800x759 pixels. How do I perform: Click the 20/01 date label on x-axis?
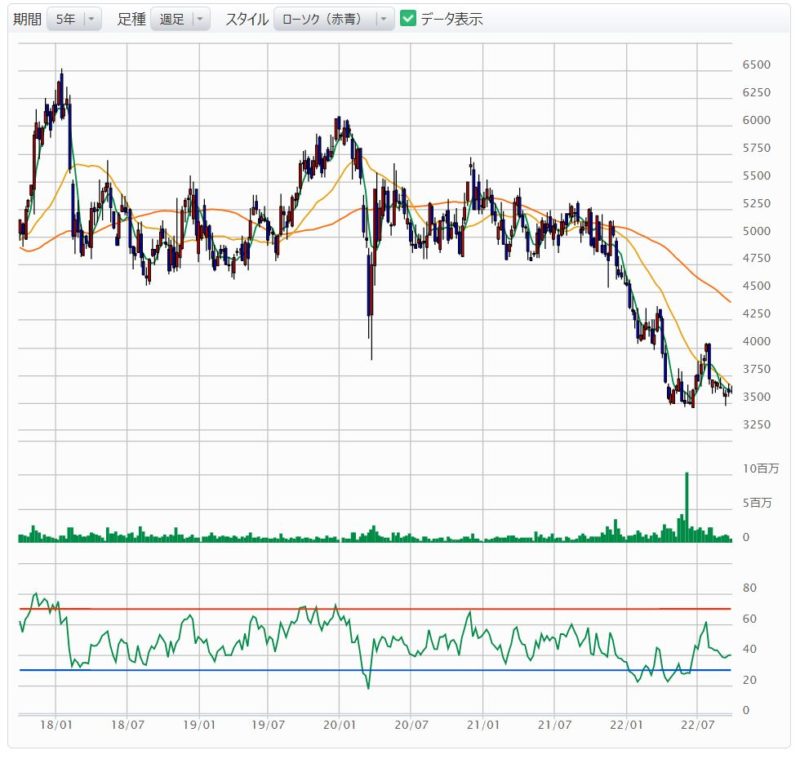[340, 723]
